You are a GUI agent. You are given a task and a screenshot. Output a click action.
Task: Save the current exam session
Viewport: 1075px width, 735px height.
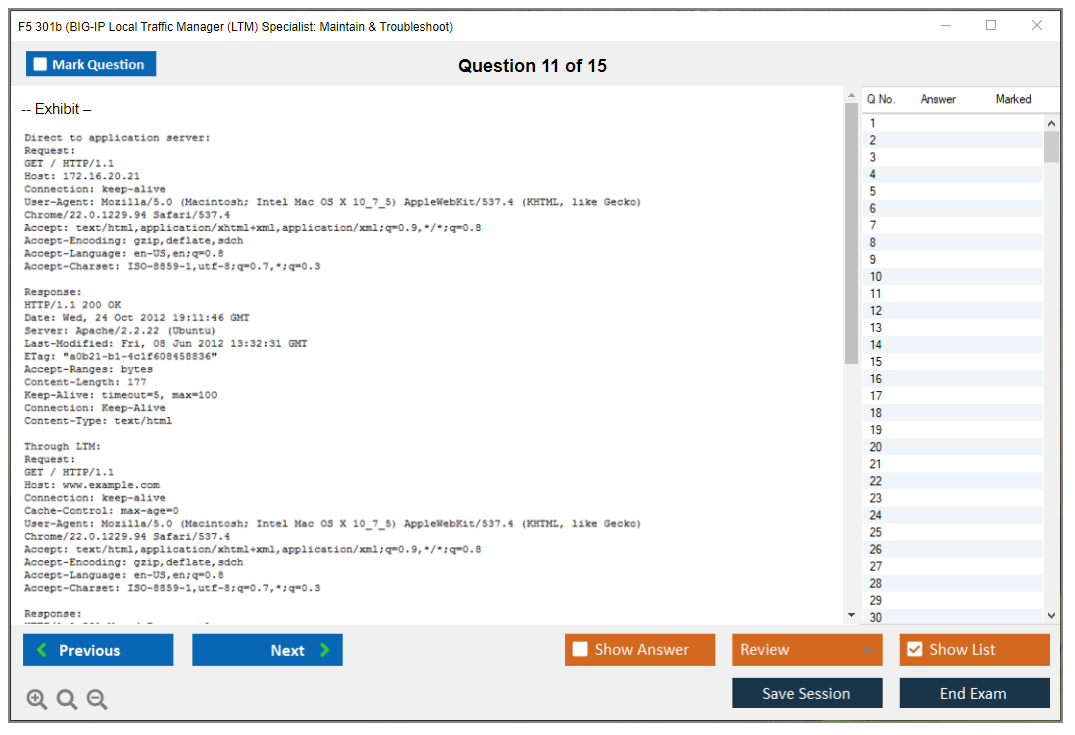tap(807, 693)
